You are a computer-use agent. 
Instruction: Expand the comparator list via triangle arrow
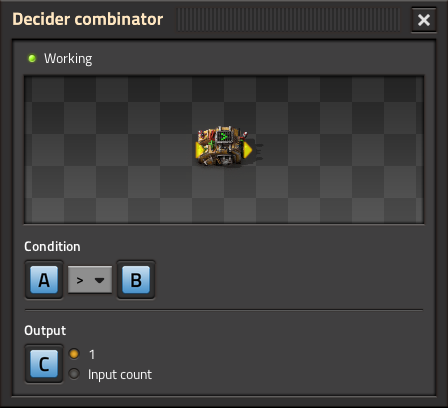tap(99, 280)
